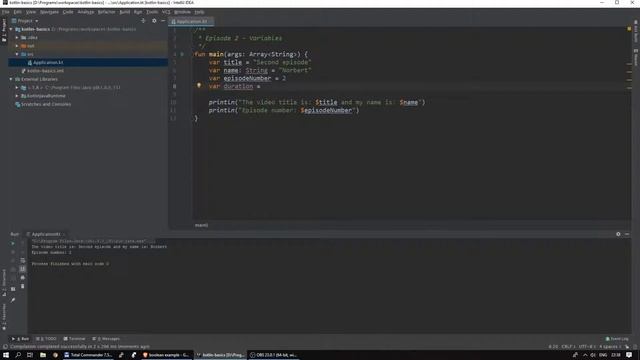
Task: Select the ApplicationKt run tab
Action: [x=46, y=234]
